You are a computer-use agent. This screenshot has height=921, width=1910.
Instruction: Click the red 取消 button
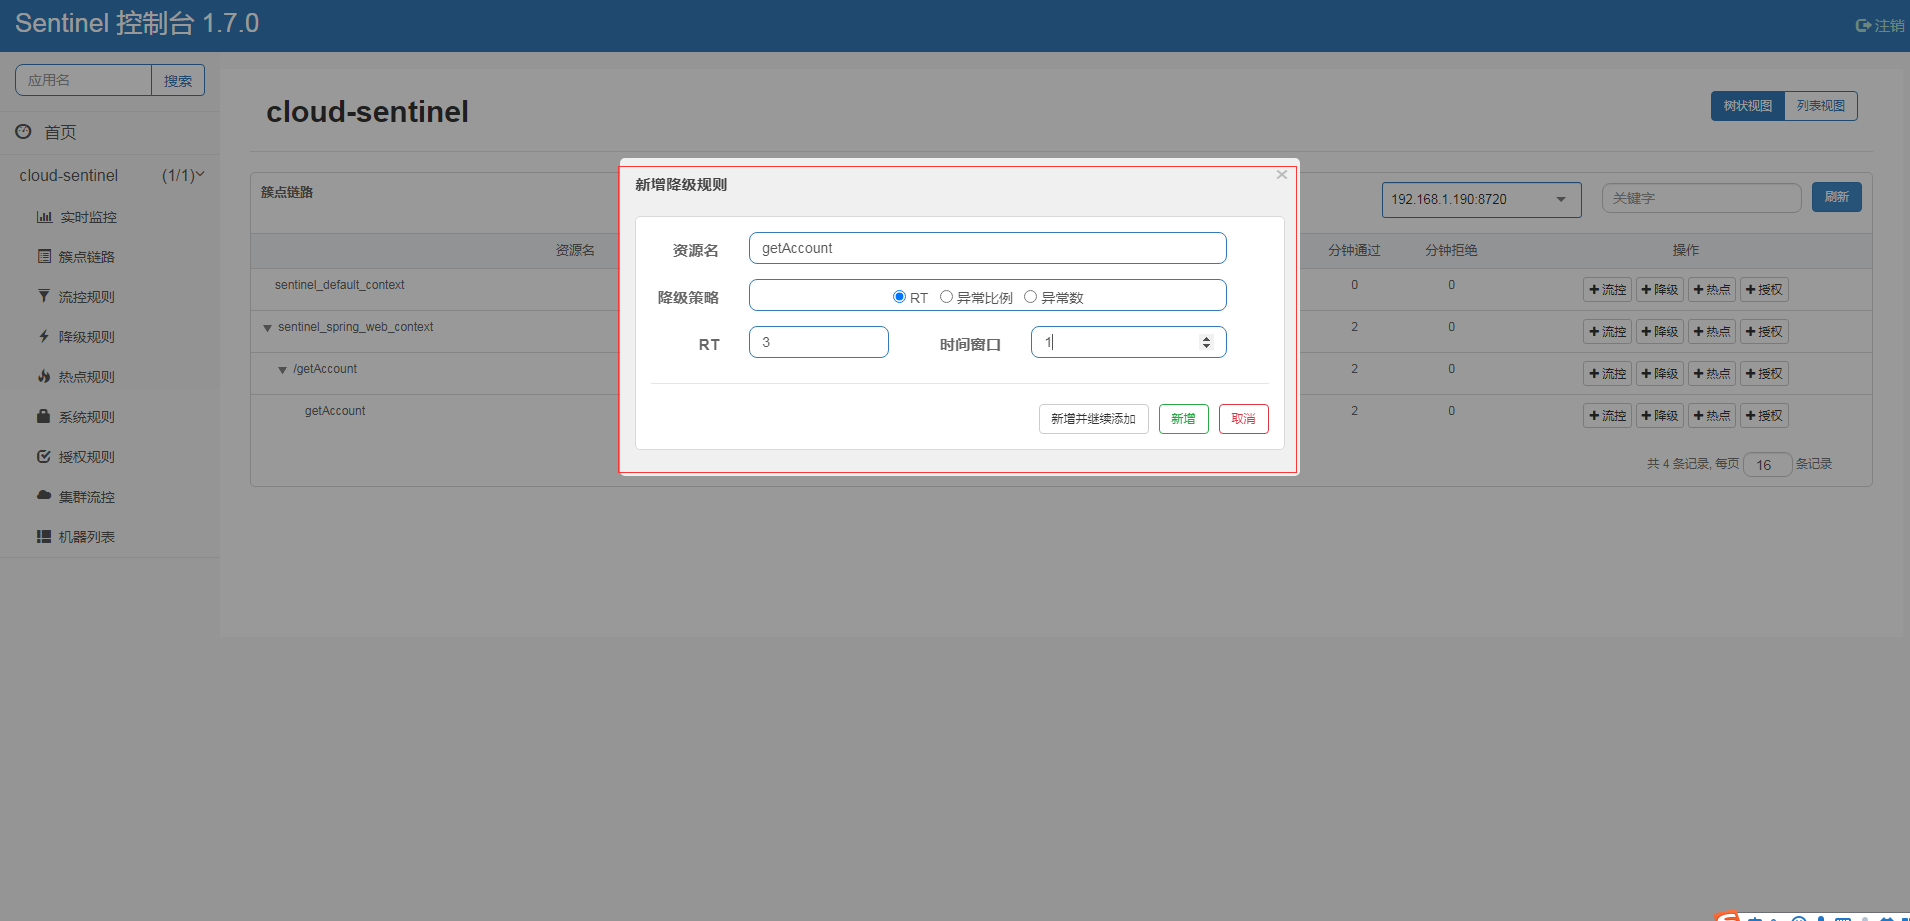tap(1243, 419)
